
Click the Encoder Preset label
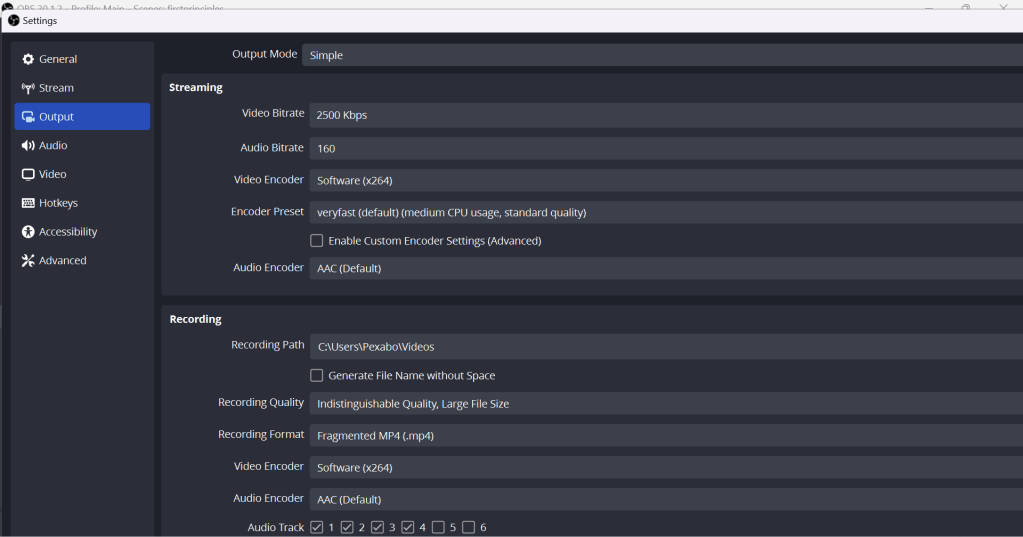click(x=267, y=211)
